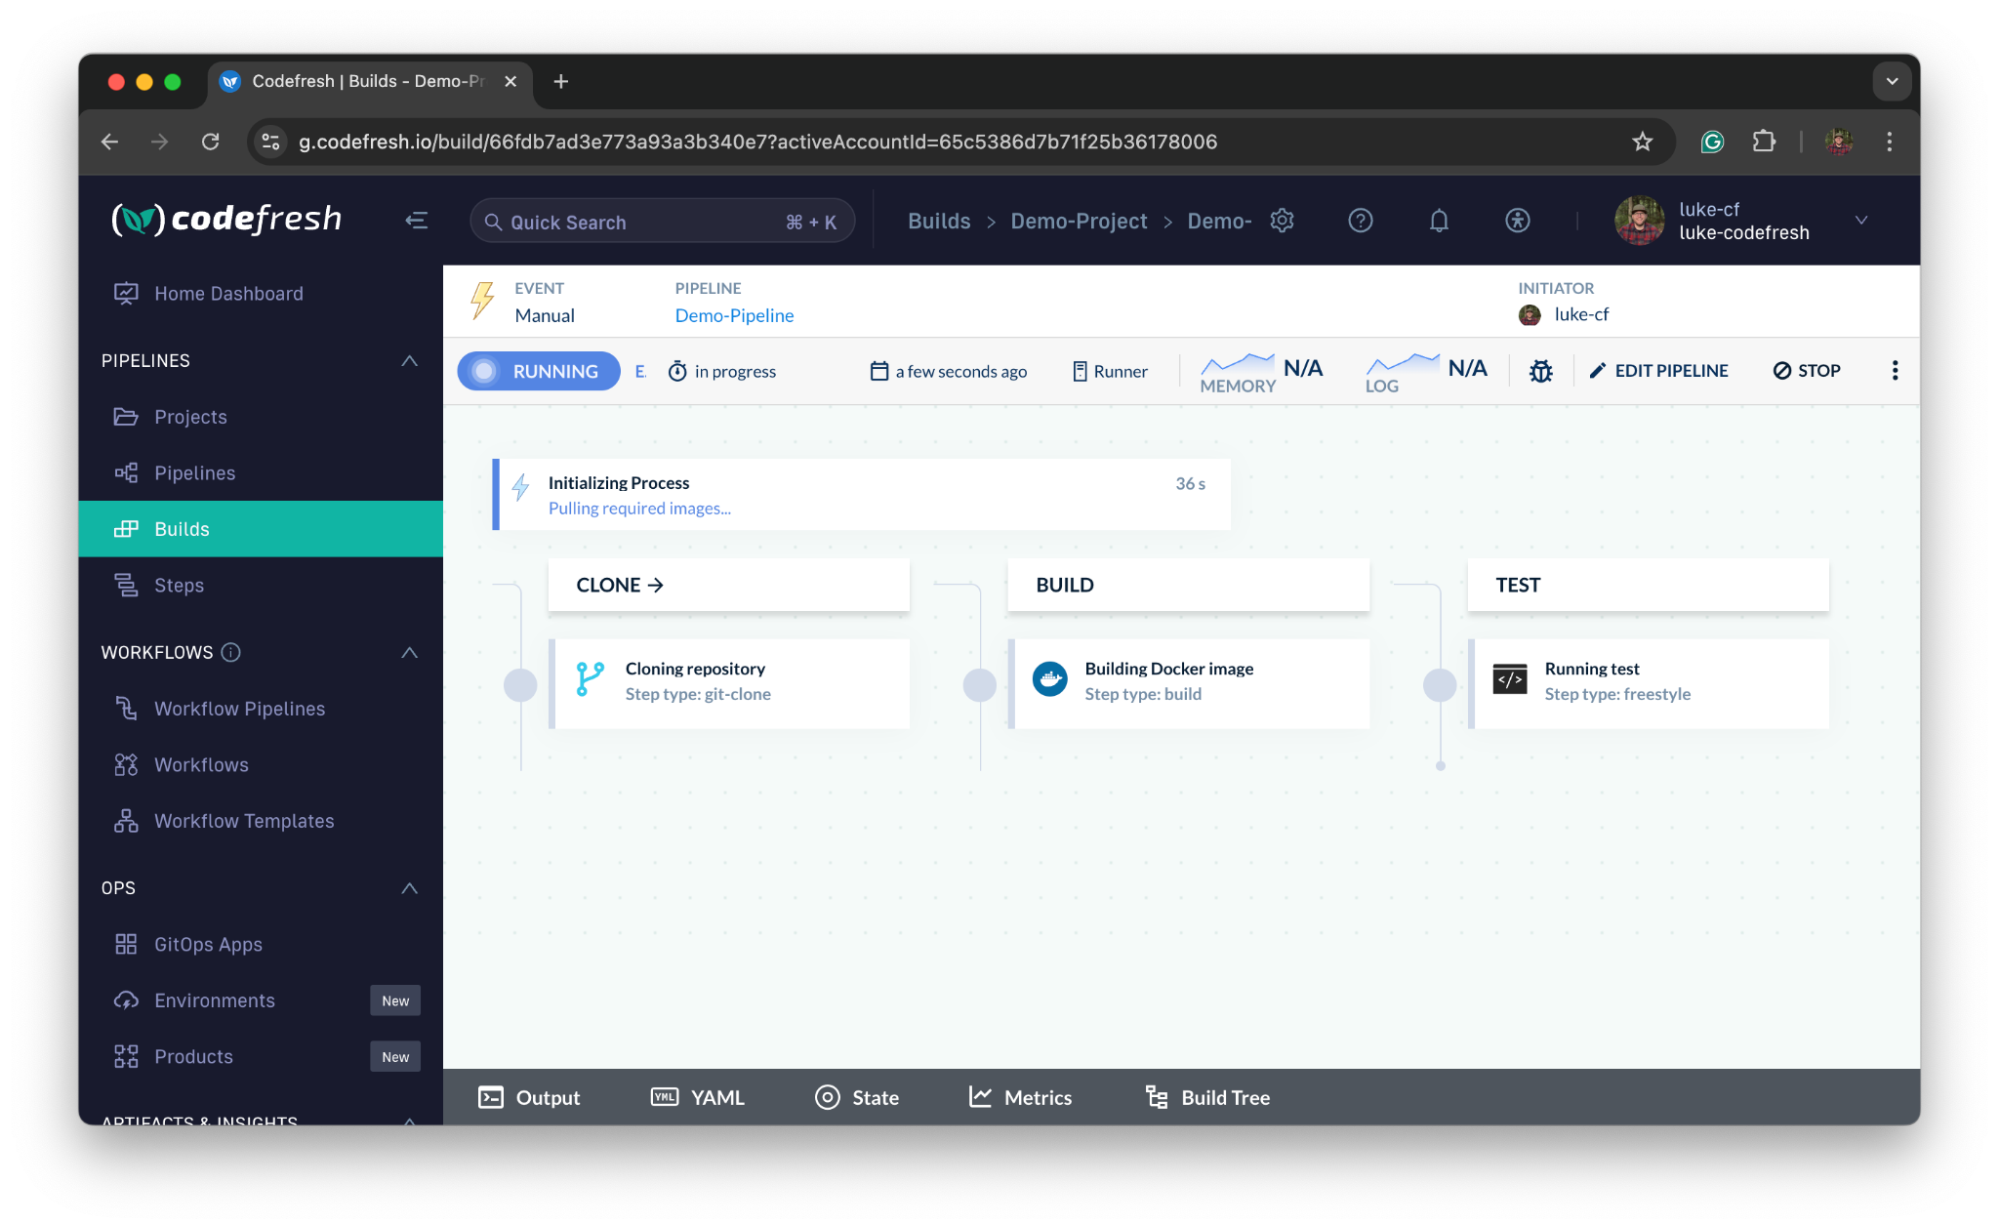Collapse the PIPELINES section
The height and width of the screenshot is (1229, 1999).
409,360
